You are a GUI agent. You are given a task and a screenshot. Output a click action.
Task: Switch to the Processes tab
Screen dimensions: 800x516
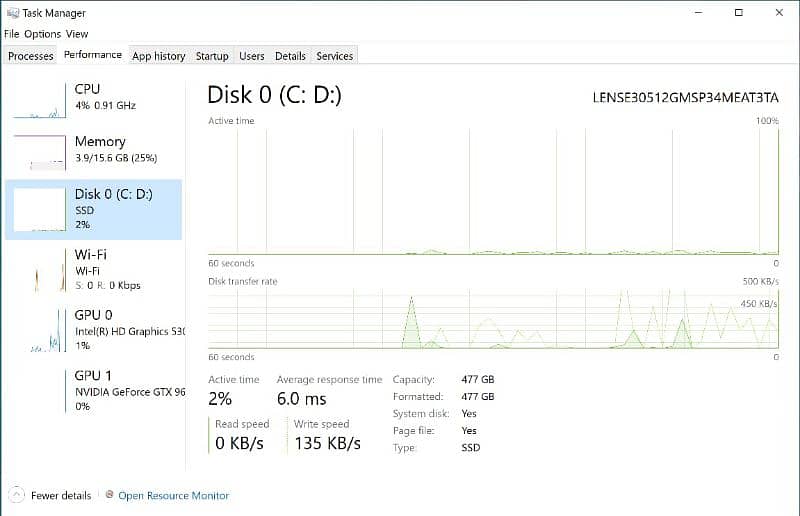(31, 56)
